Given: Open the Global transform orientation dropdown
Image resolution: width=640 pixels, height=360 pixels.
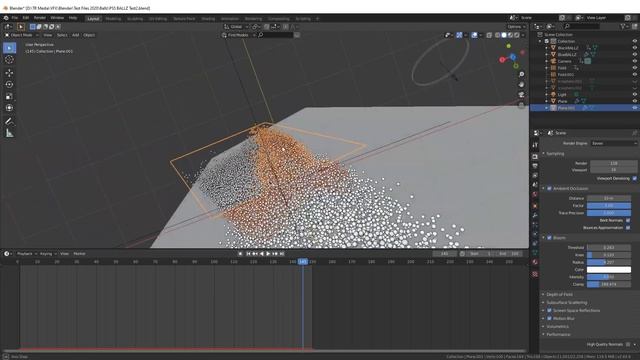Looking at the screenshot, I should coord(236,27).
